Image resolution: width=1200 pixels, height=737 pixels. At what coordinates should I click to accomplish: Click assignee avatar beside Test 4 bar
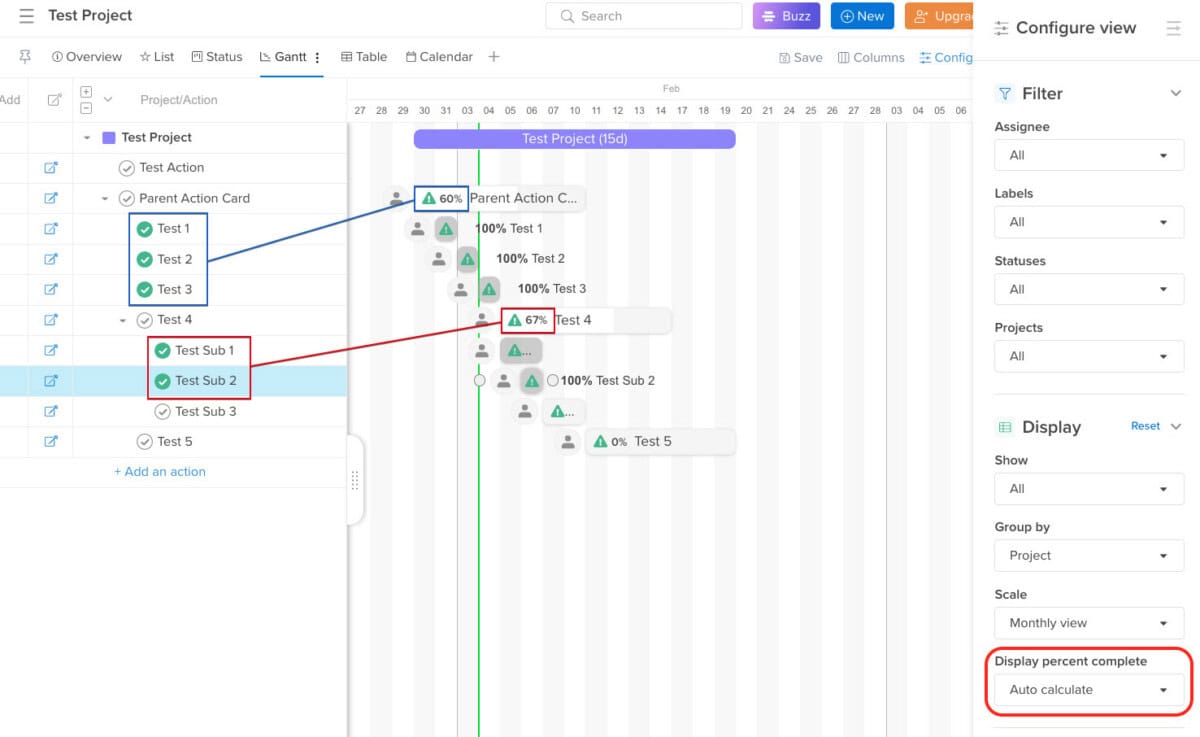pos(482,320)
